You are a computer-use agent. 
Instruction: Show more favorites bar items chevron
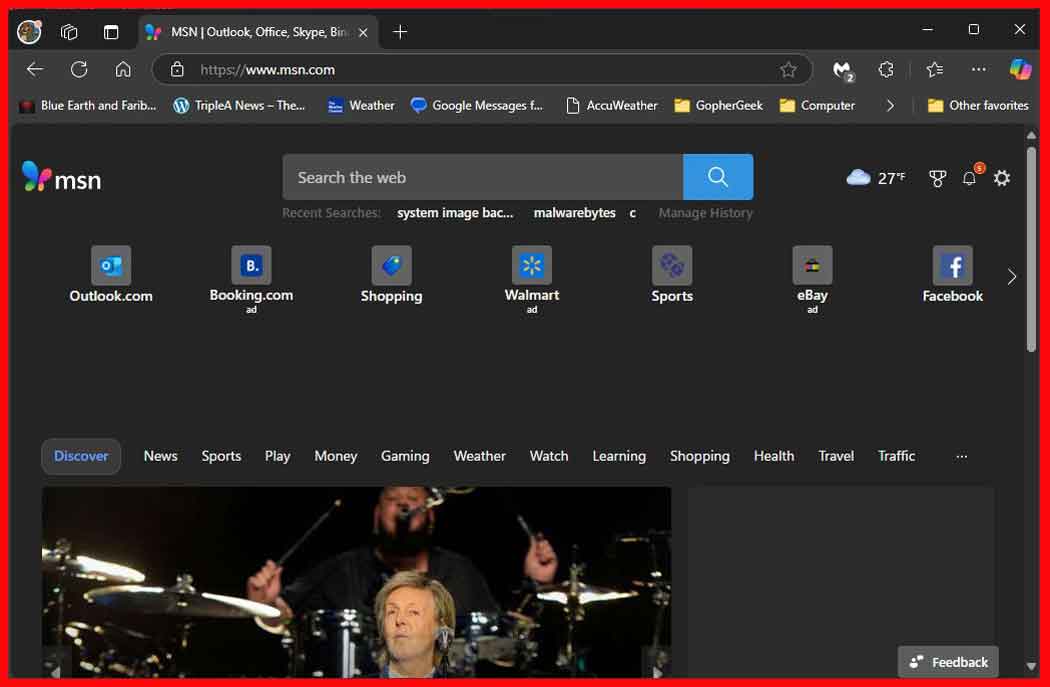click(x=890, y=106)
